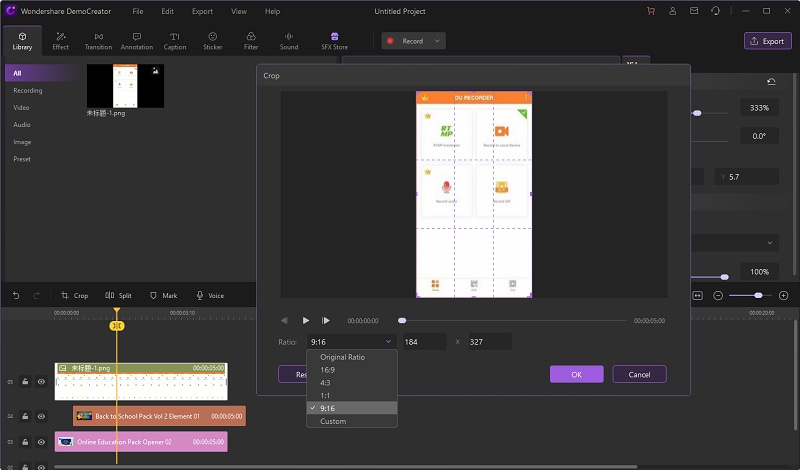
Task: Toggle lock on Back to School track
Action: pos(25,416)
